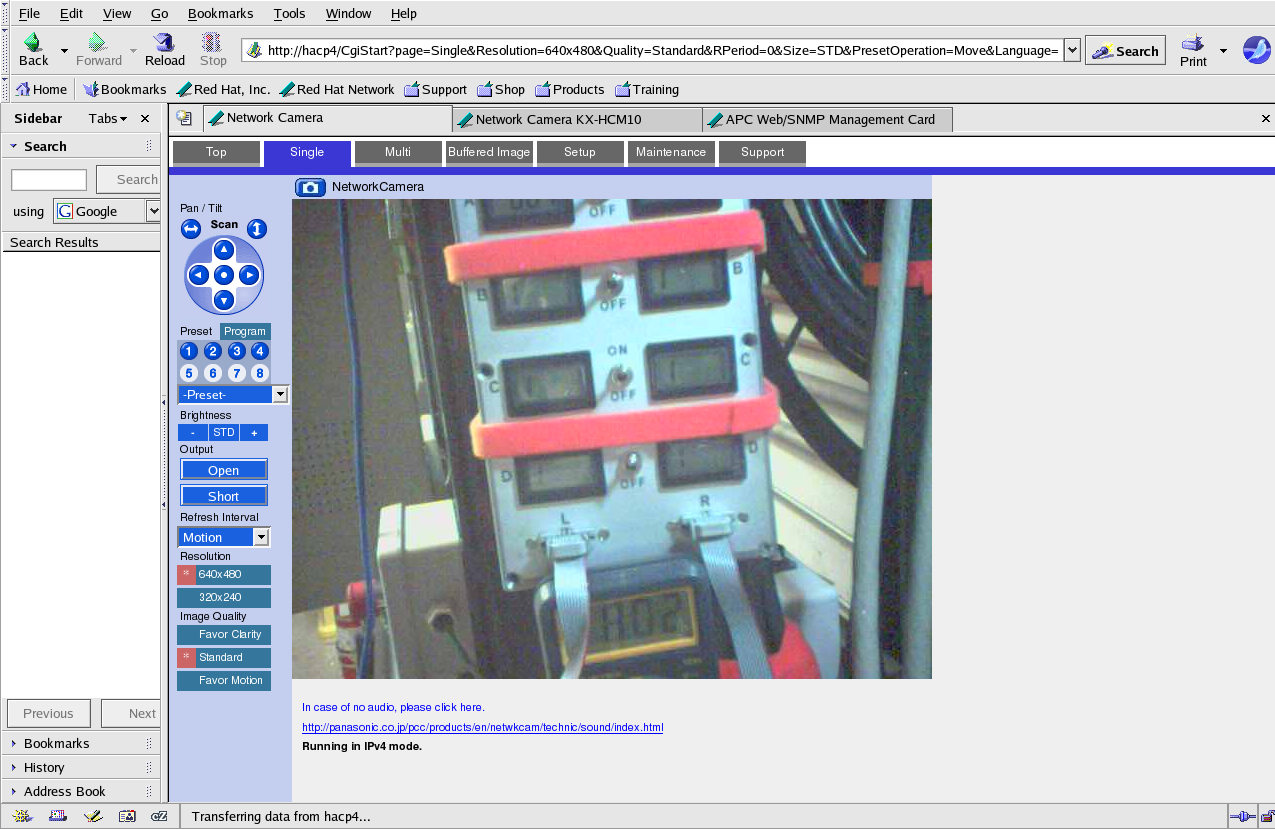This screenshot has width=1275, height=829.
Task: Set output to Short
Action: click(224, 496)
